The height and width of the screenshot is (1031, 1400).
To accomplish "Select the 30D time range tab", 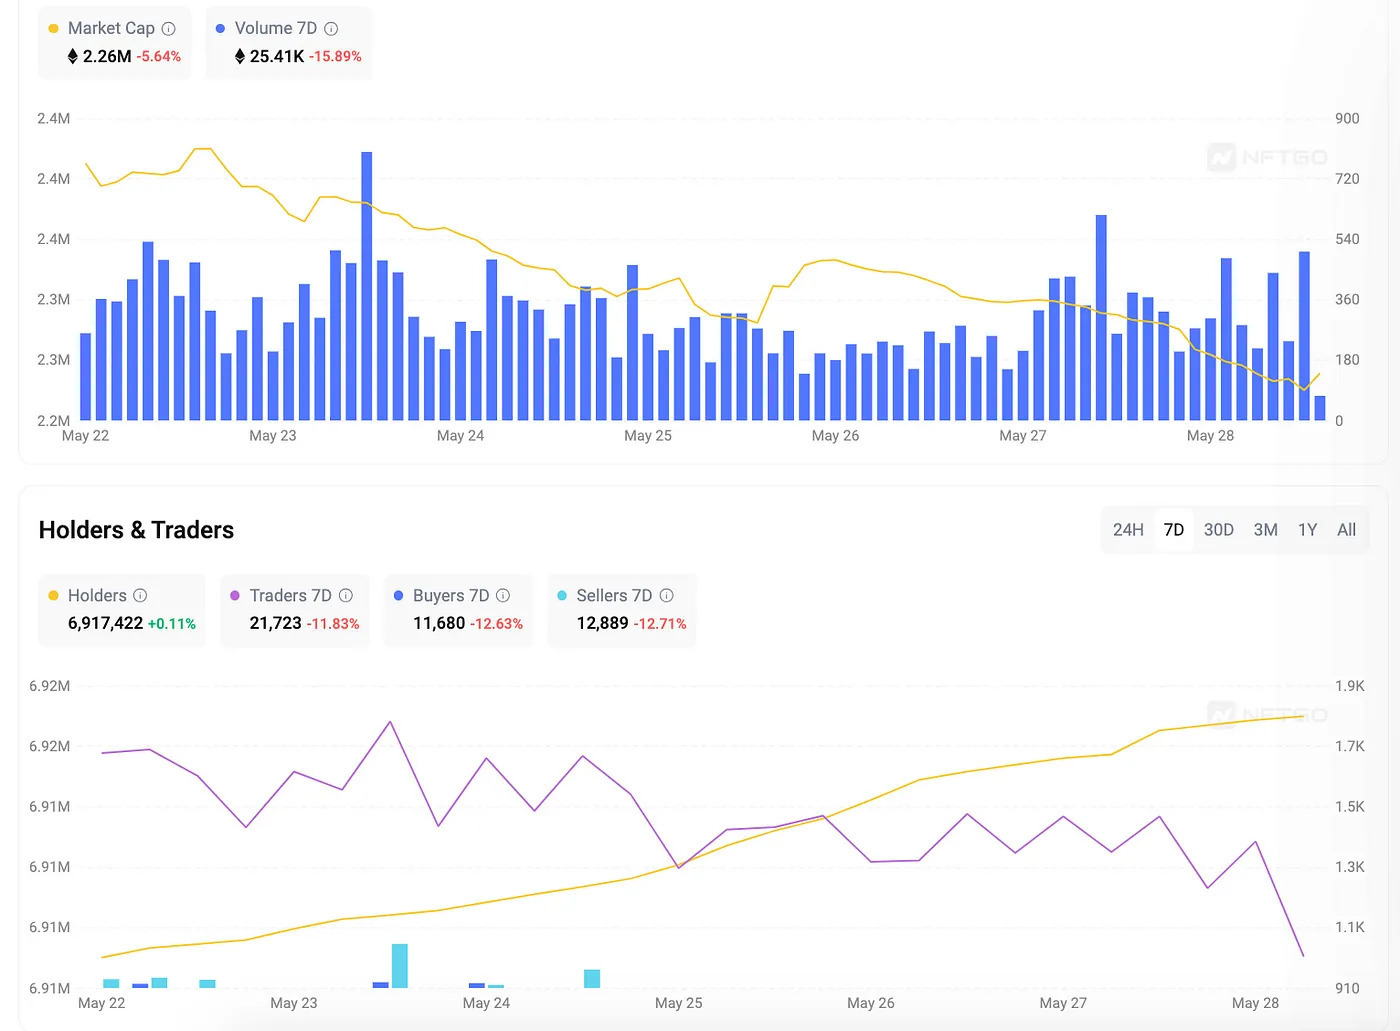I will pos(1218,530).
